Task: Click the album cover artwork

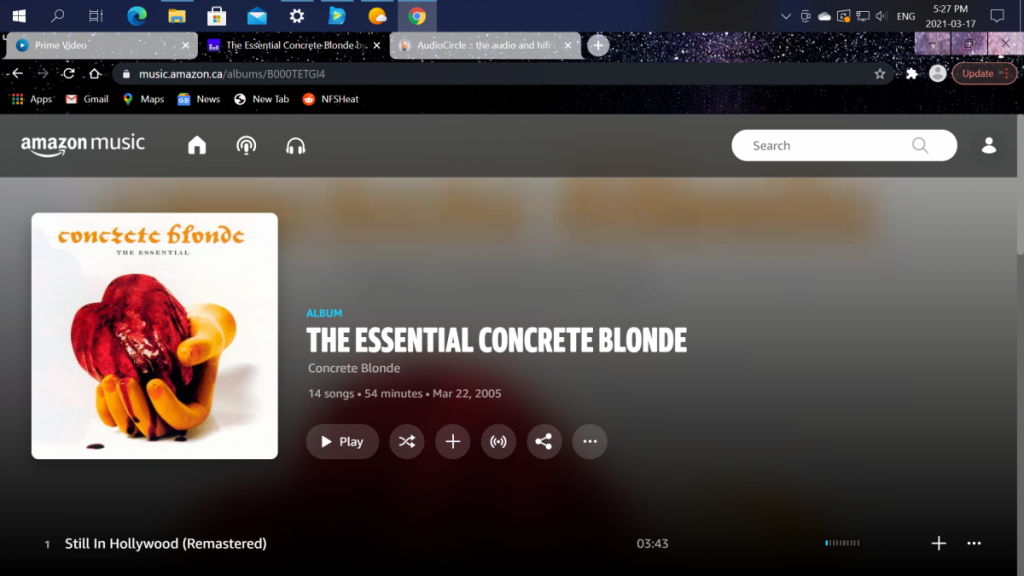Action: pos(154,336)
